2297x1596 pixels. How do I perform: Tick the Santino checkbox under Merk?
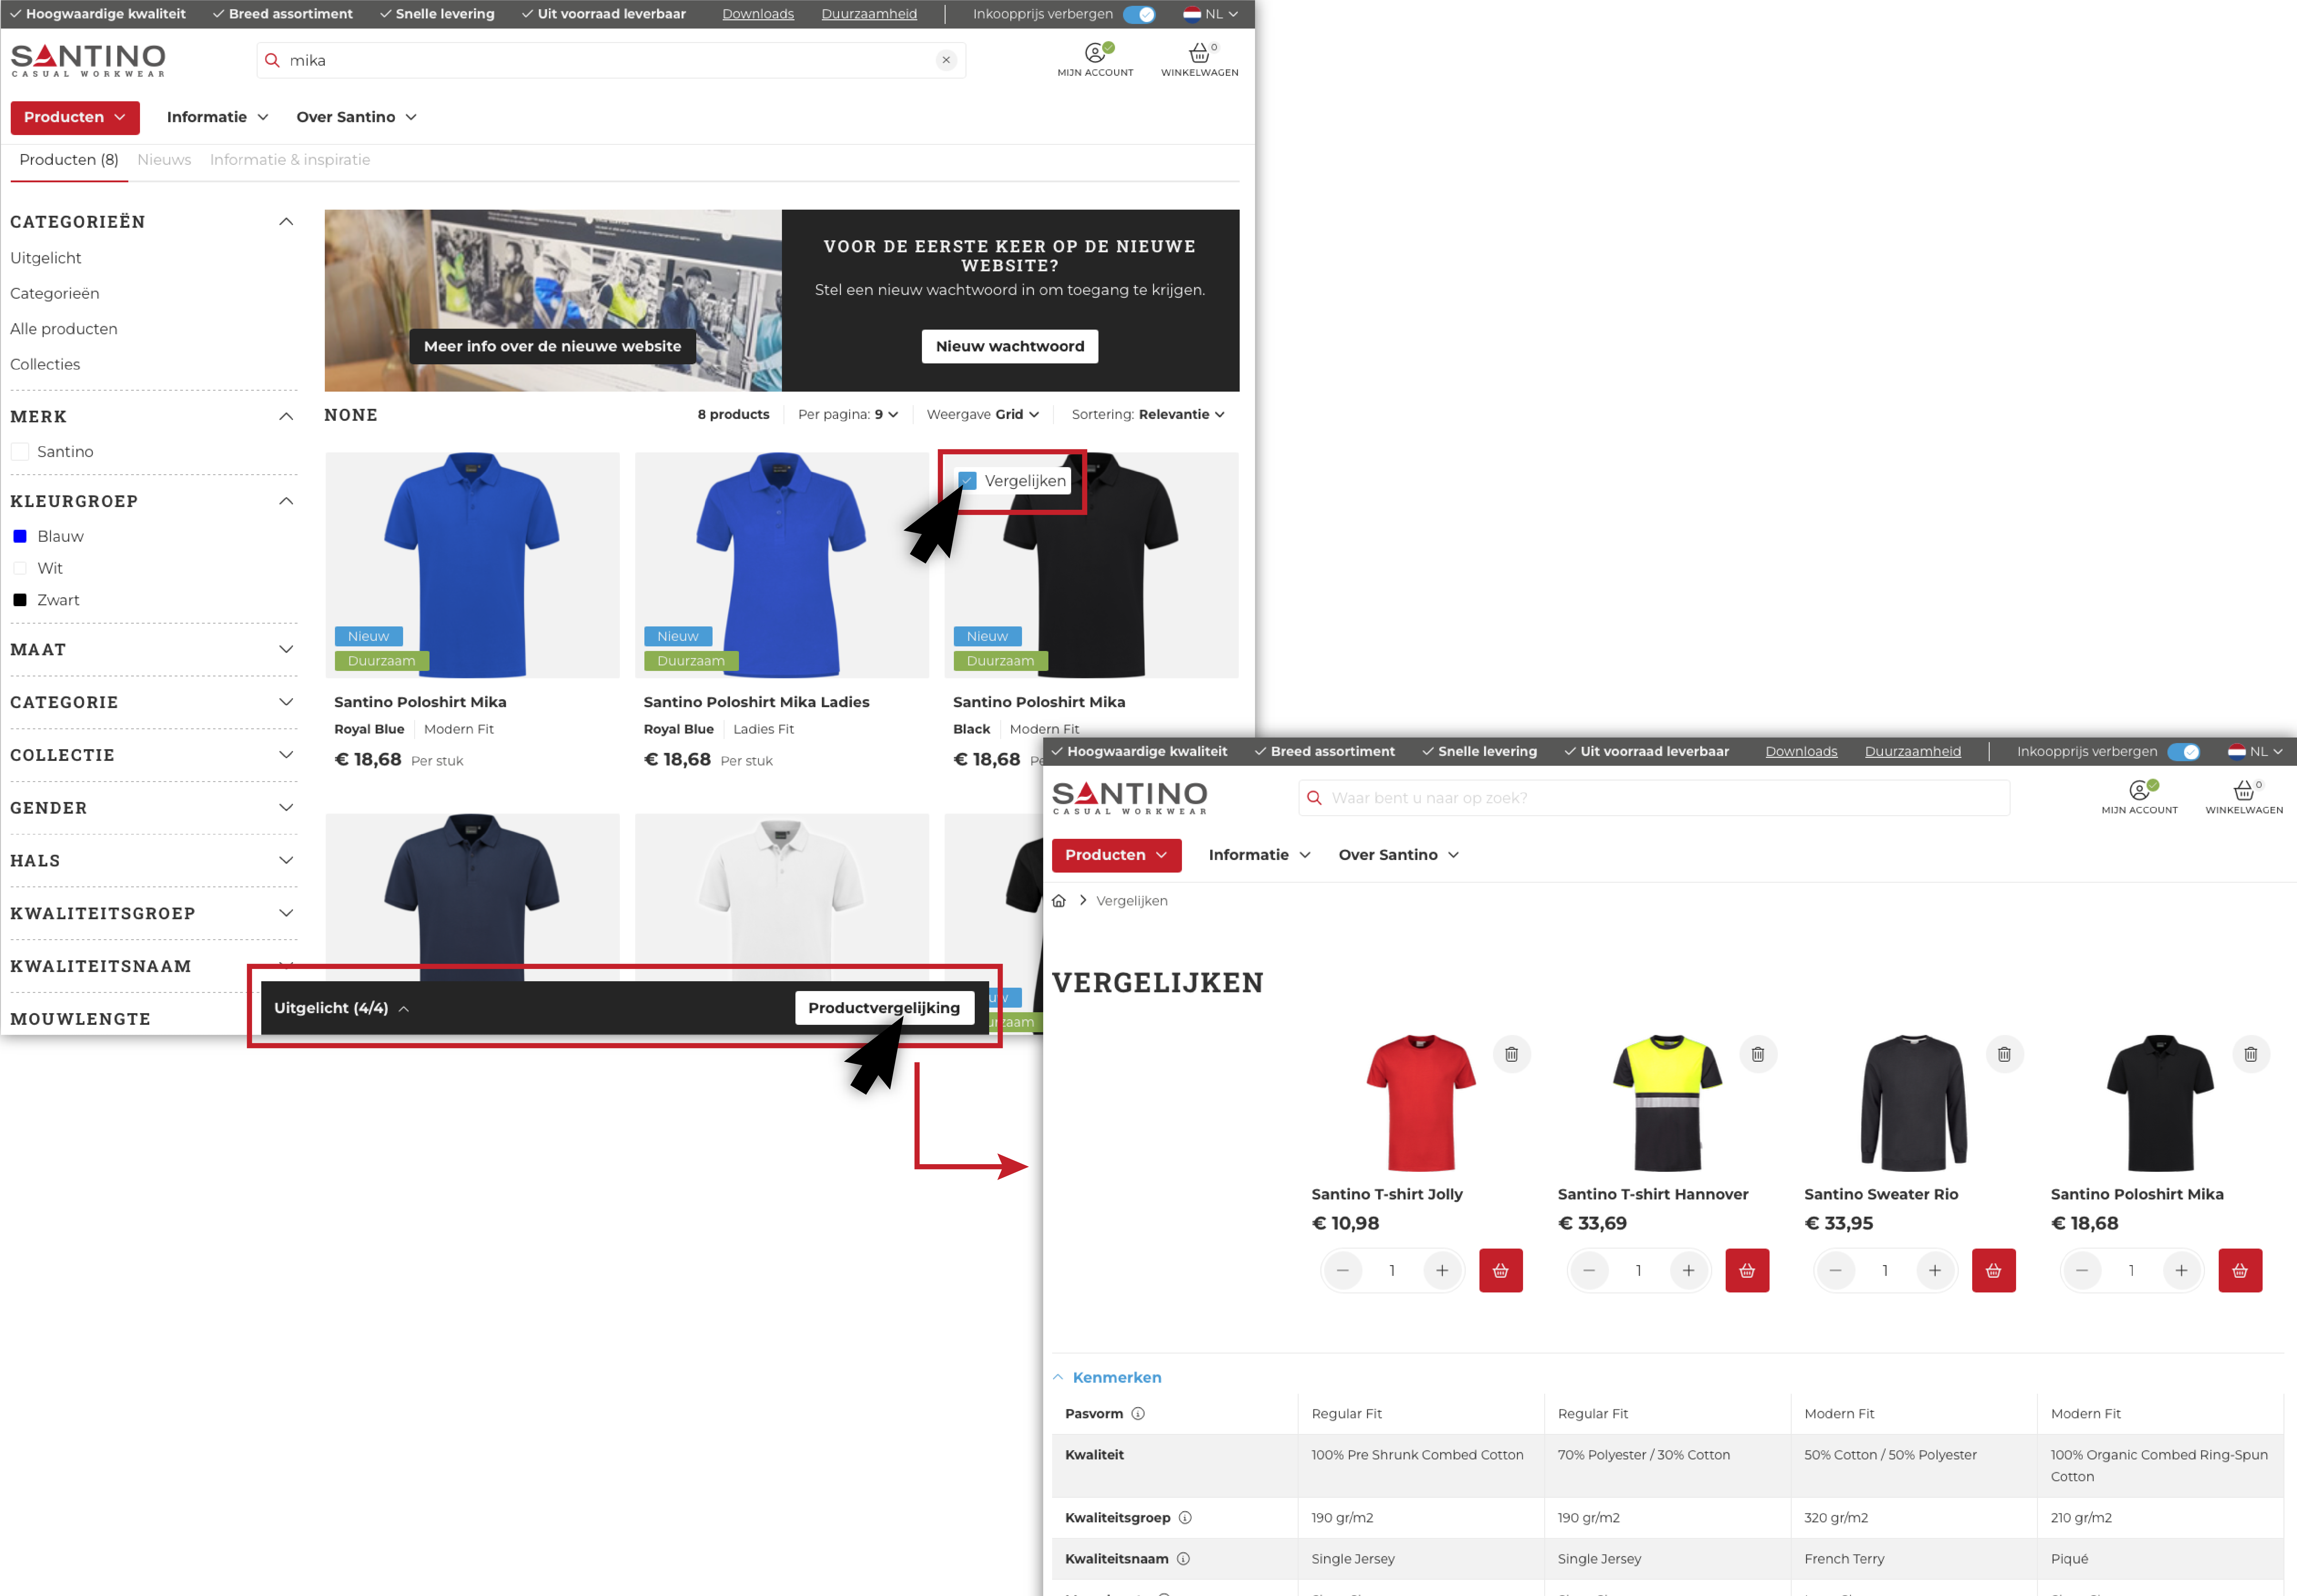click(x=20, y=452)
